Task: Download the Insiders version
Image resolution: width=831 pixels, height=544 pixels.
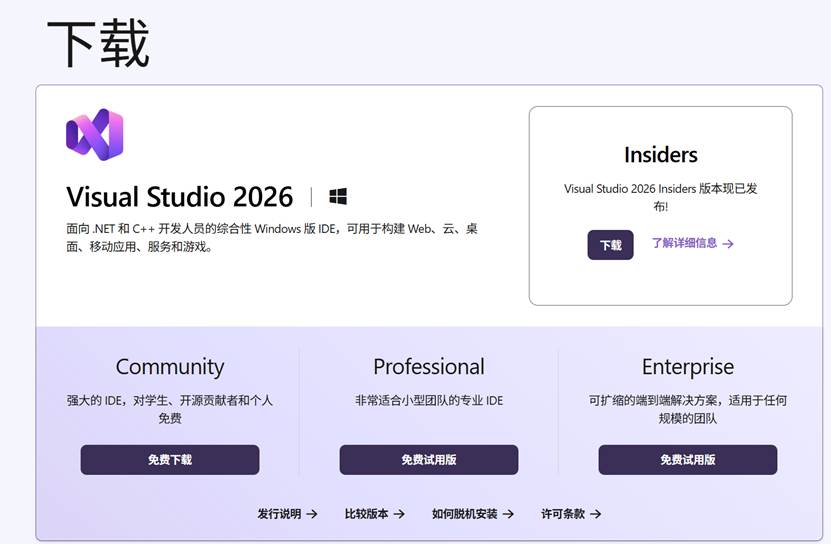Action: pos(610,245)
